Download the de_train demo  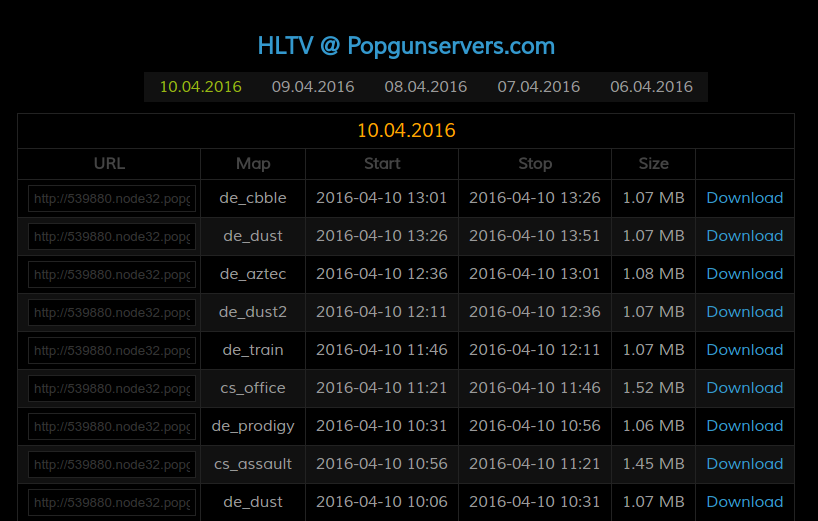744,350
